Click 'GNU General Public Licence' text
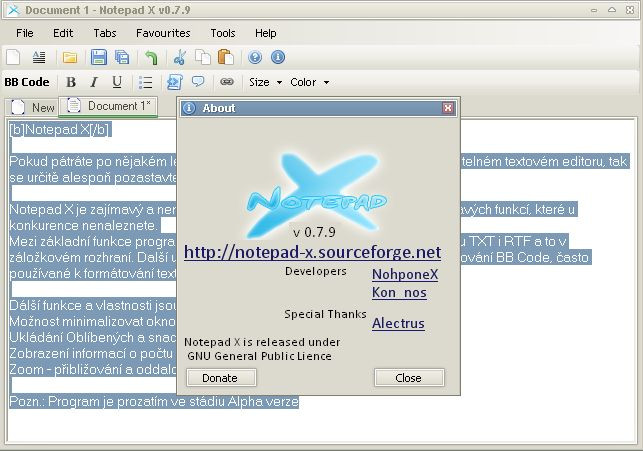Image resolution: width=643 pixels, height=451 pixels. click(x=259, y=356)
